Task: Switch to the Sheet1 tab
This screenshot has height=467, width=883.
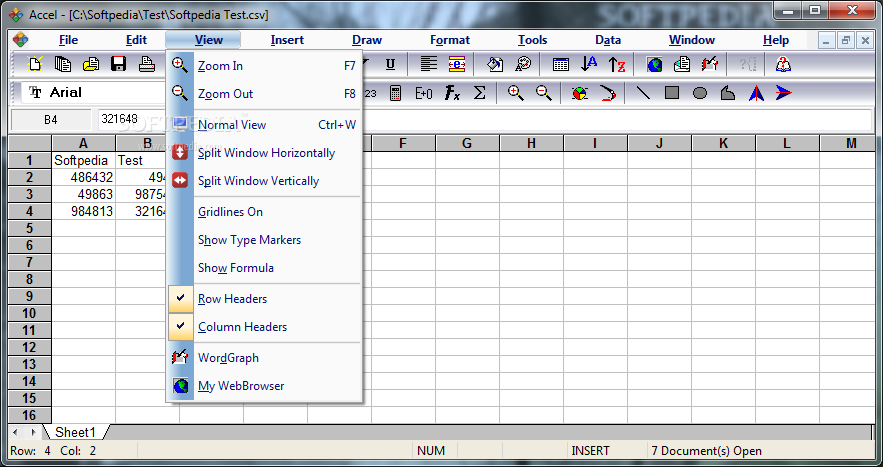Action: 75,433
